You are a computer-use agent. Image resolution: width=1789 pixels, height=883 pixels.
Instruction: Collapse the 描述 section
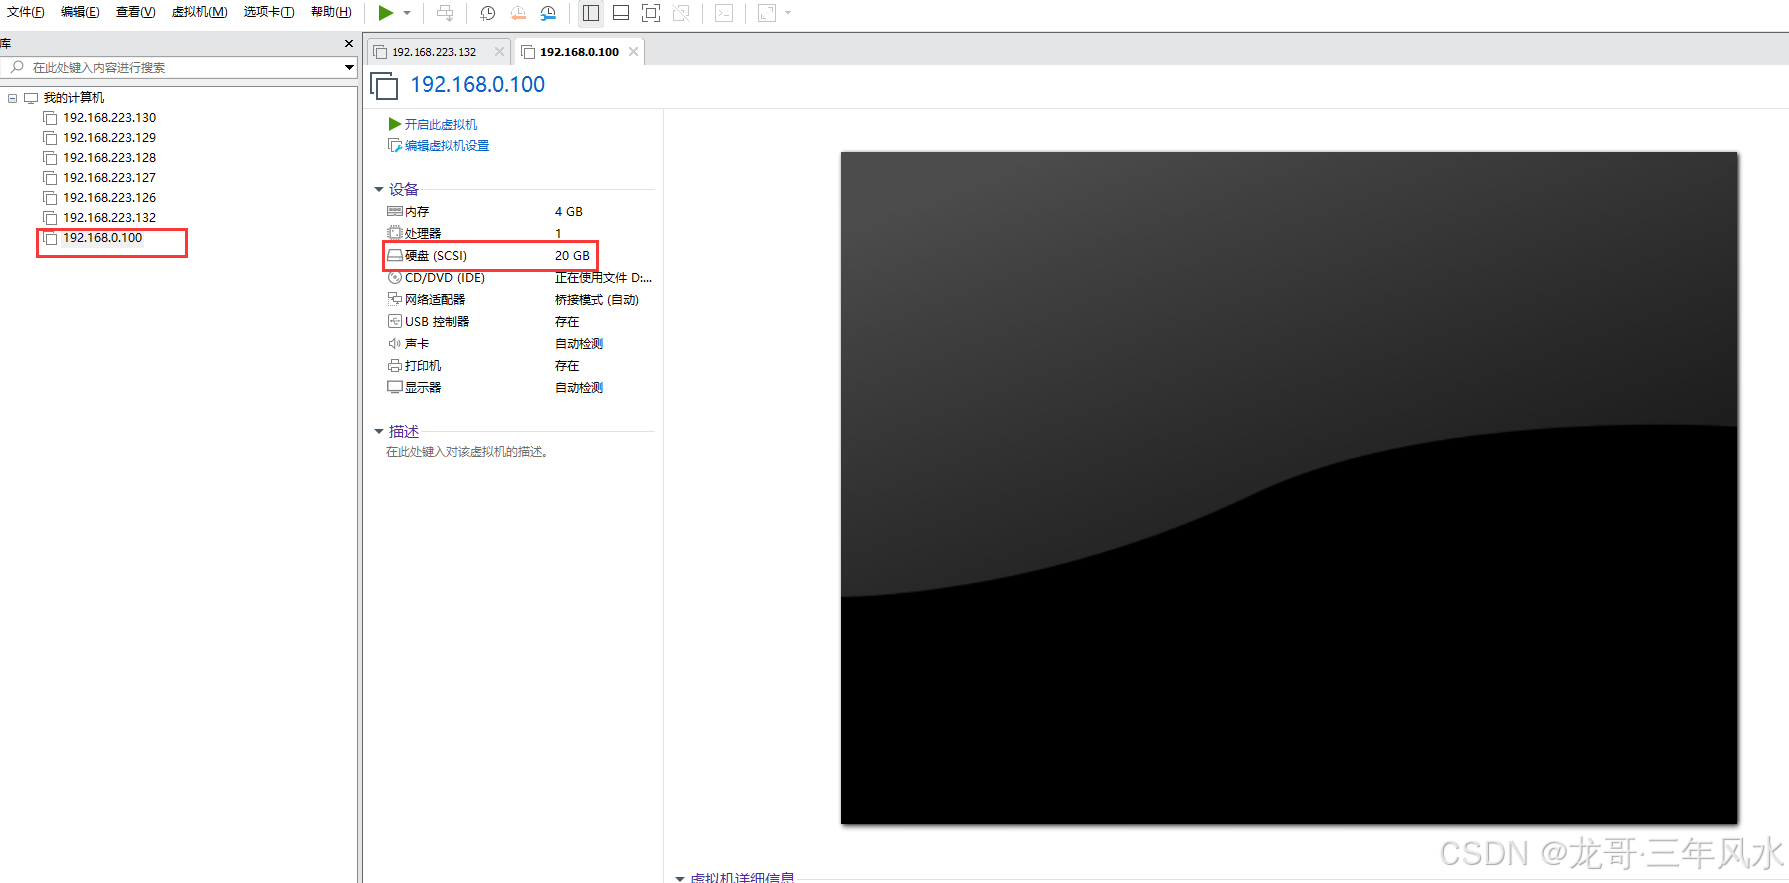pos(379,432)
